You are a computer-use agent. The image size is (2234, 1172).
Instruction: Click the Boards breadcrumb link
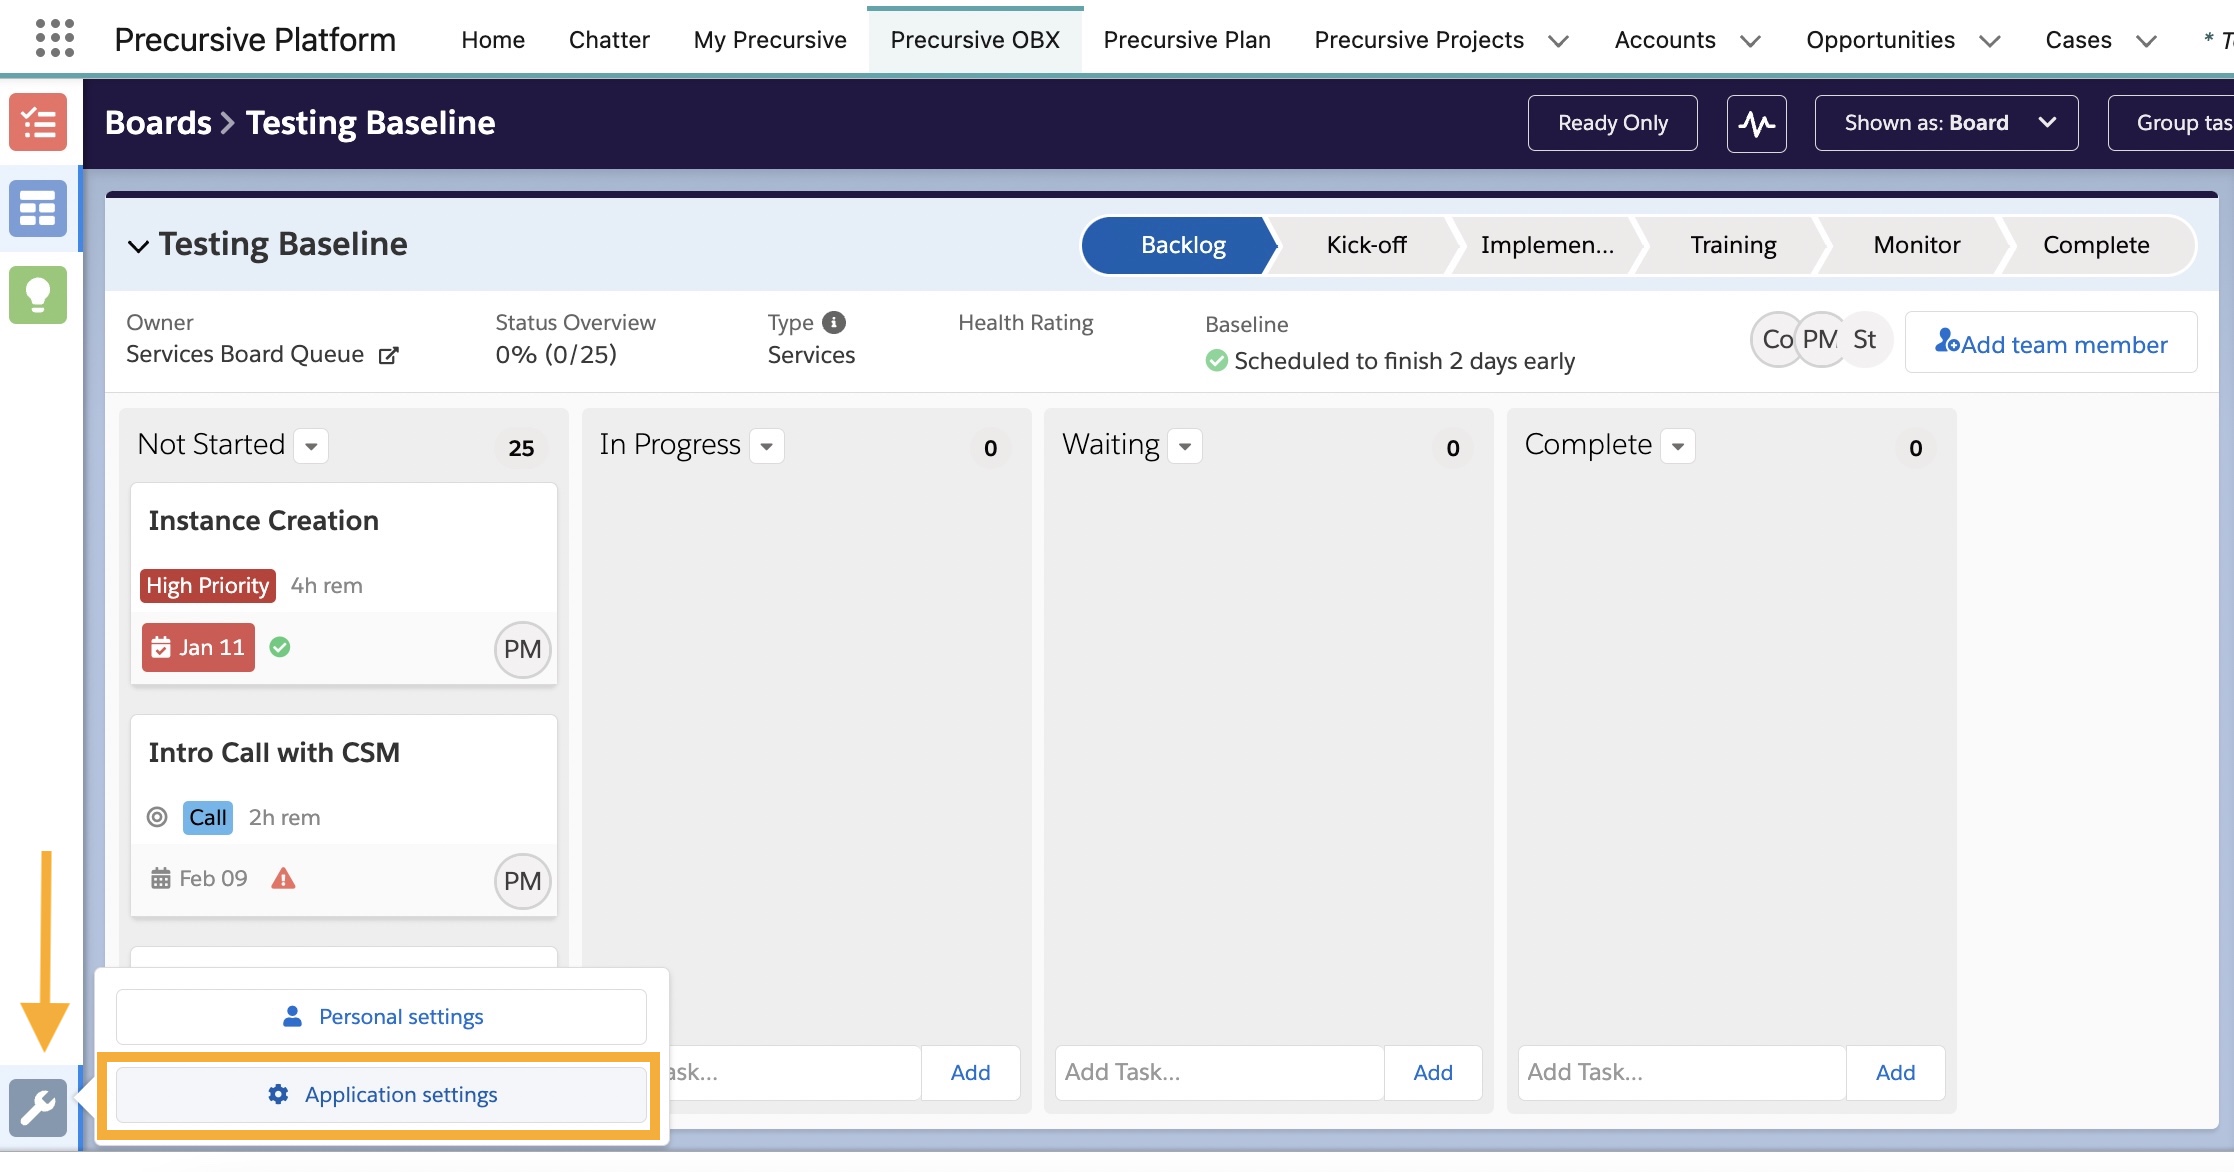[x=158, y=123]
